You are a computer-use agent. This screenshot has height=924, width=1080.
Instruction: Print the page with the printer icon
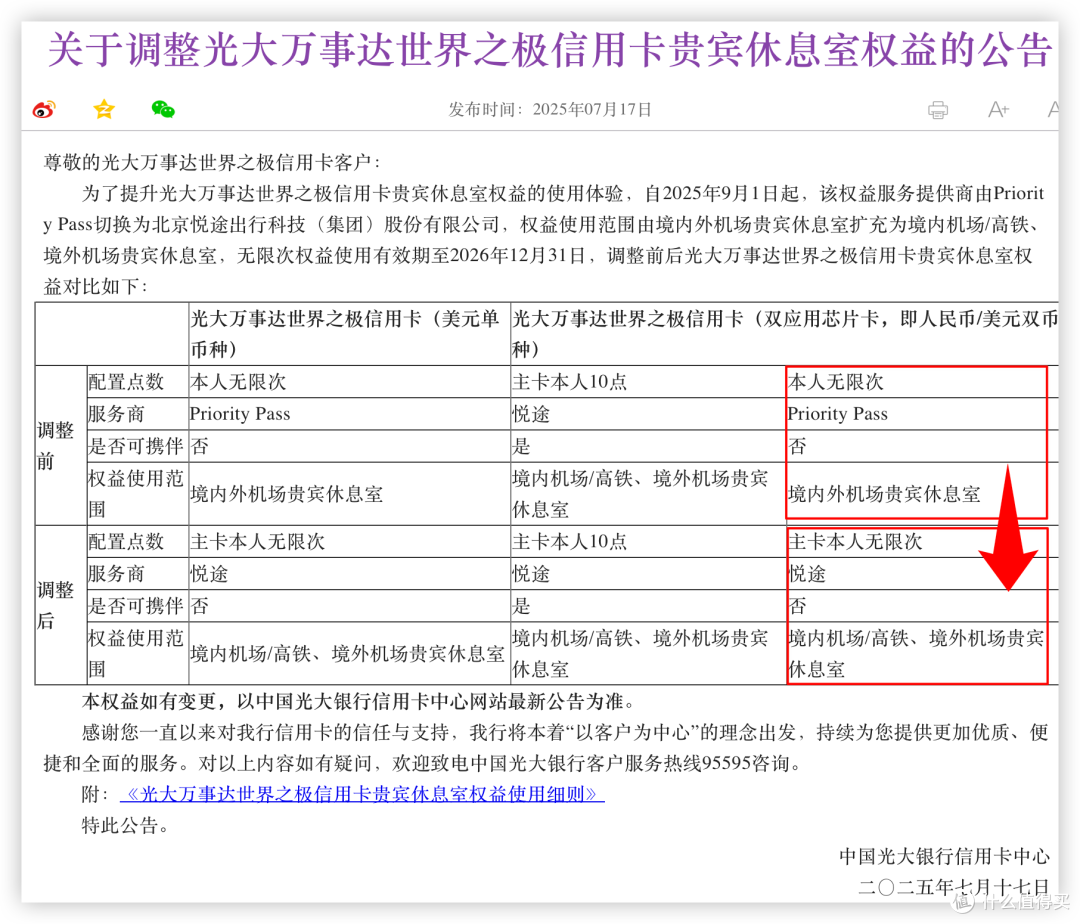coord(937,109)
